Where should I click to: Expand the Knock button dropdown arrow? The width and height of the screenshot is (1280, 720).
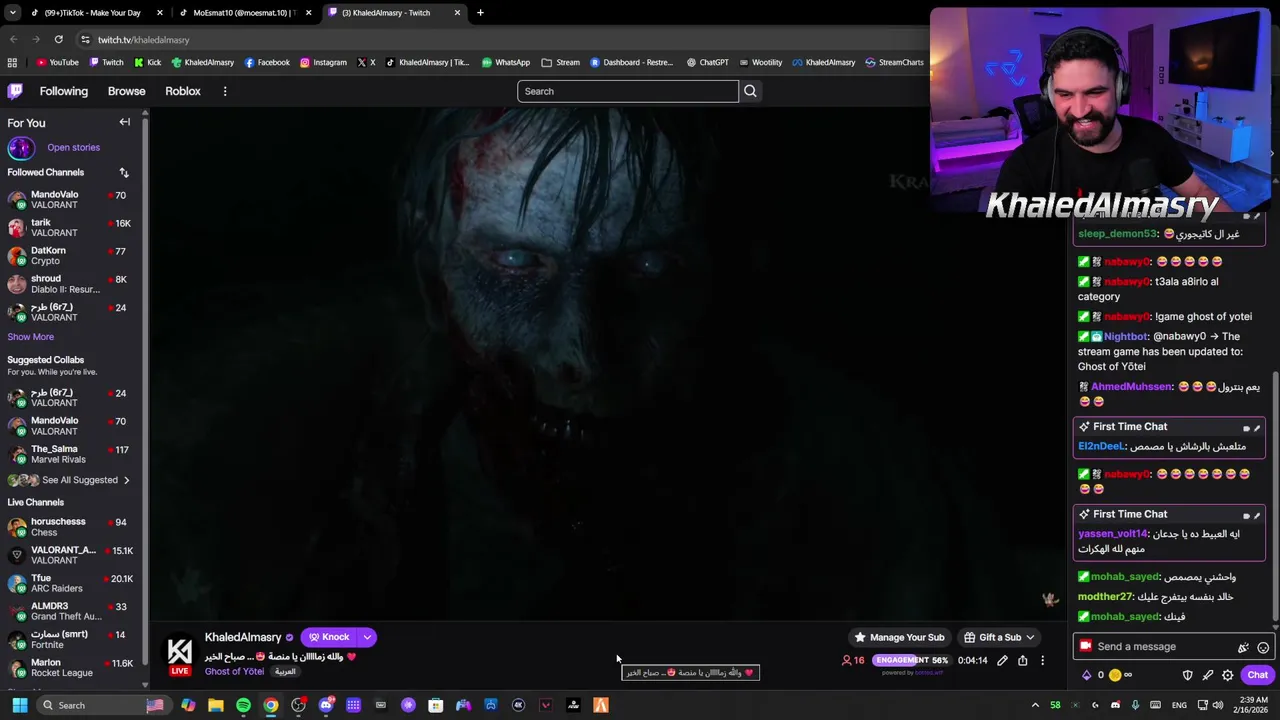click(367, 637)
